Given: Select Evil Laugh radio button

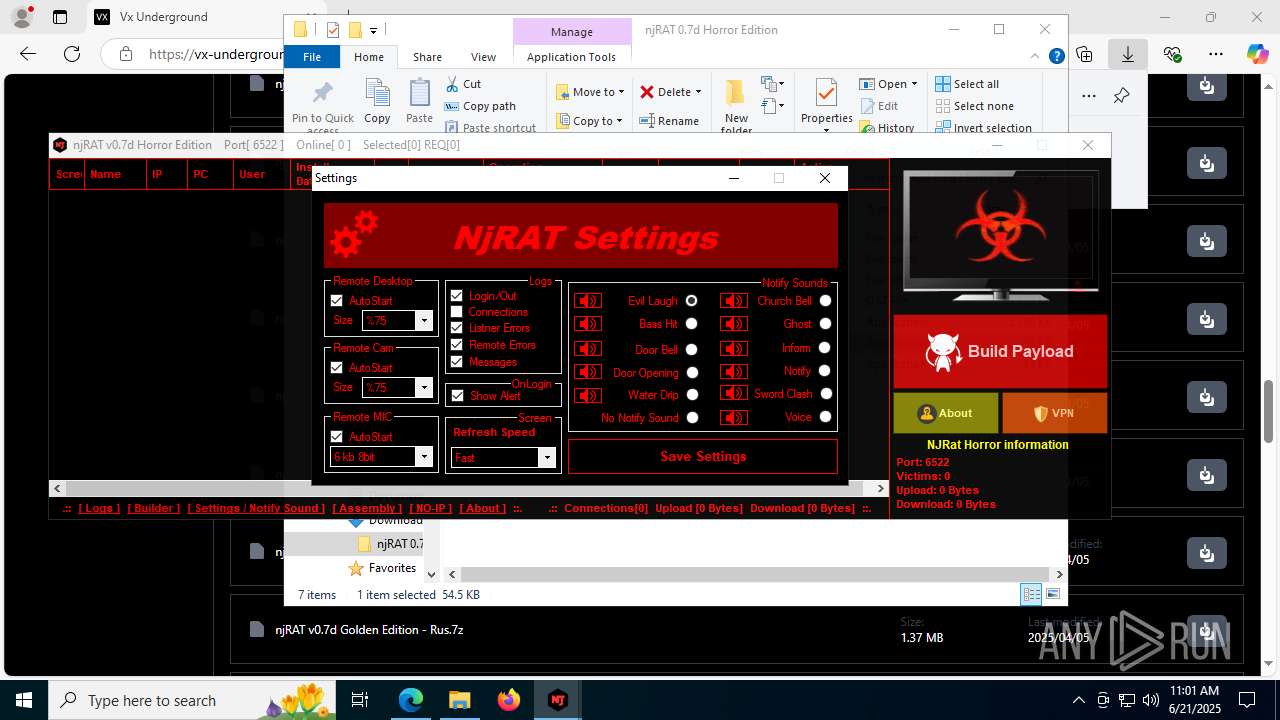Looking at the screenshot, I should [691, 300].
